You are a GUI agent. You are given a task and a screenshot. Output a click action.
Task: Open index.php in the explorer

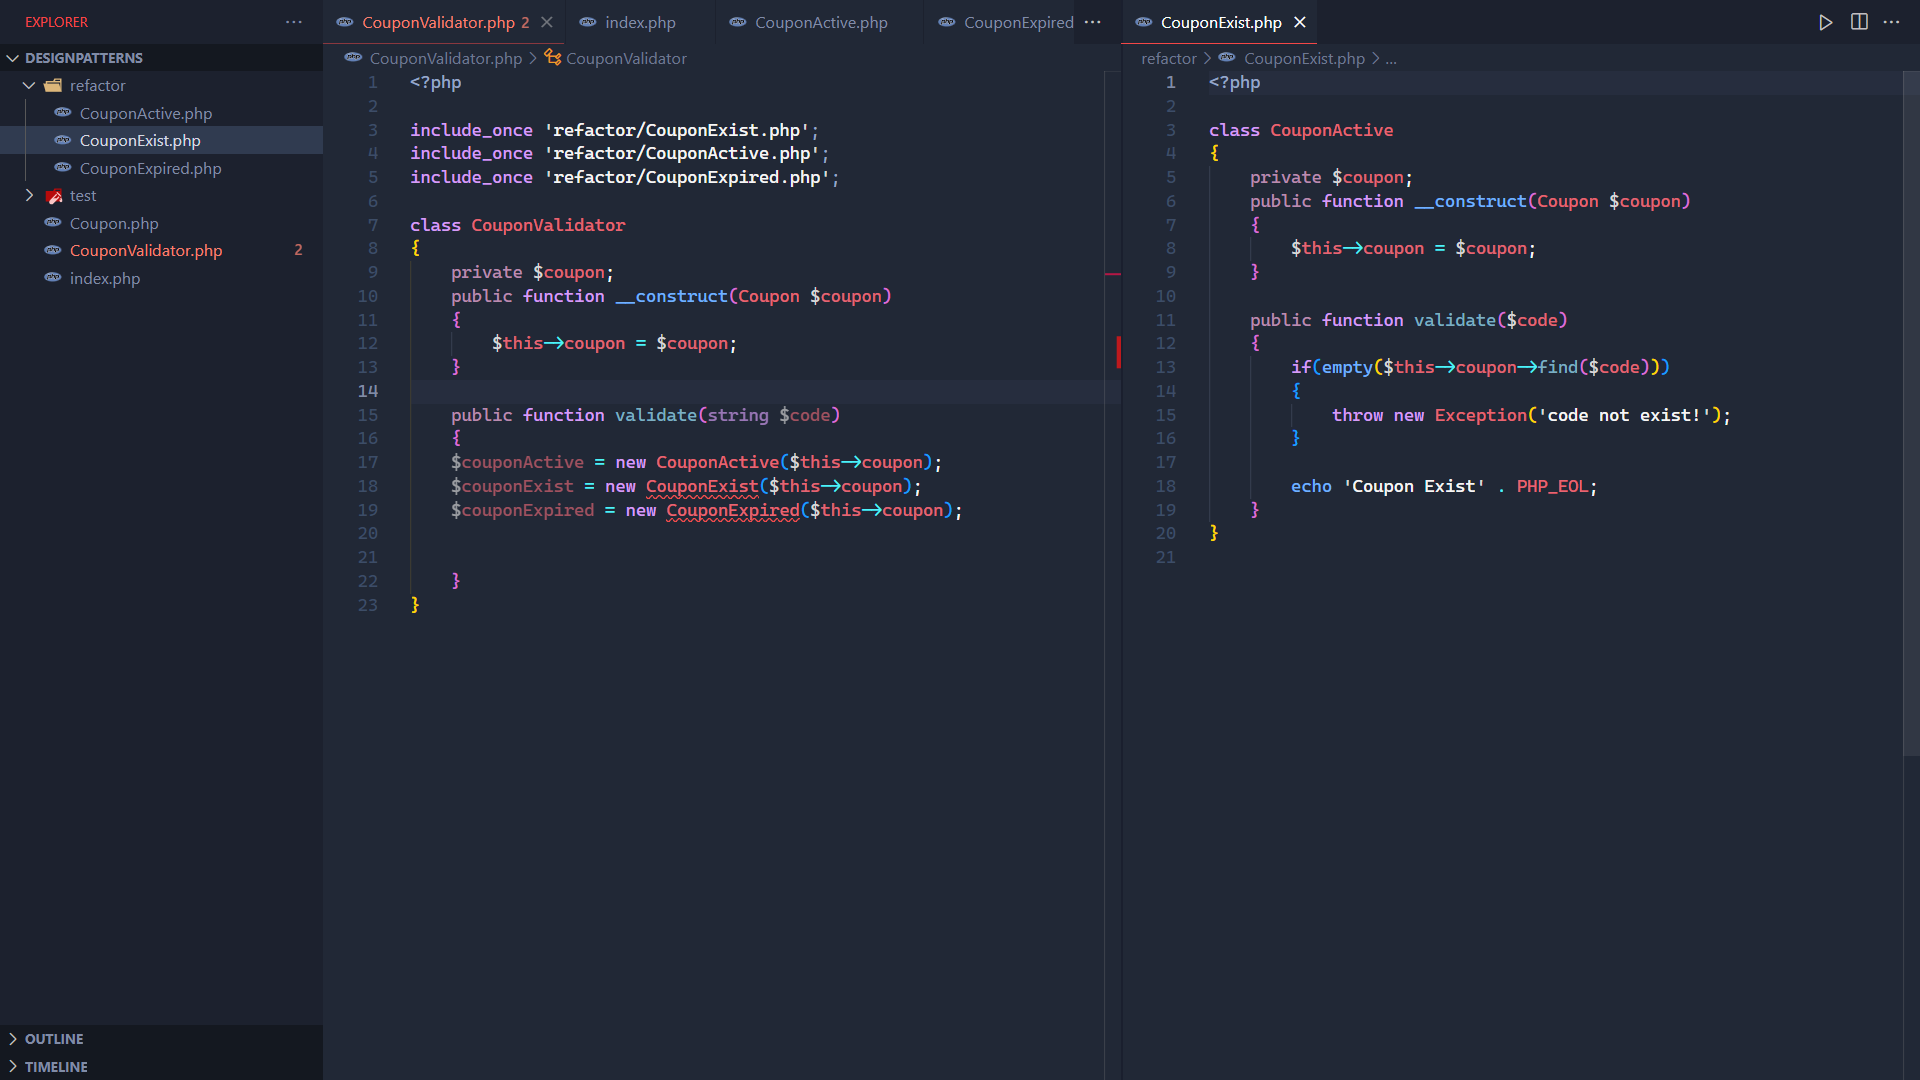point(161,278)
